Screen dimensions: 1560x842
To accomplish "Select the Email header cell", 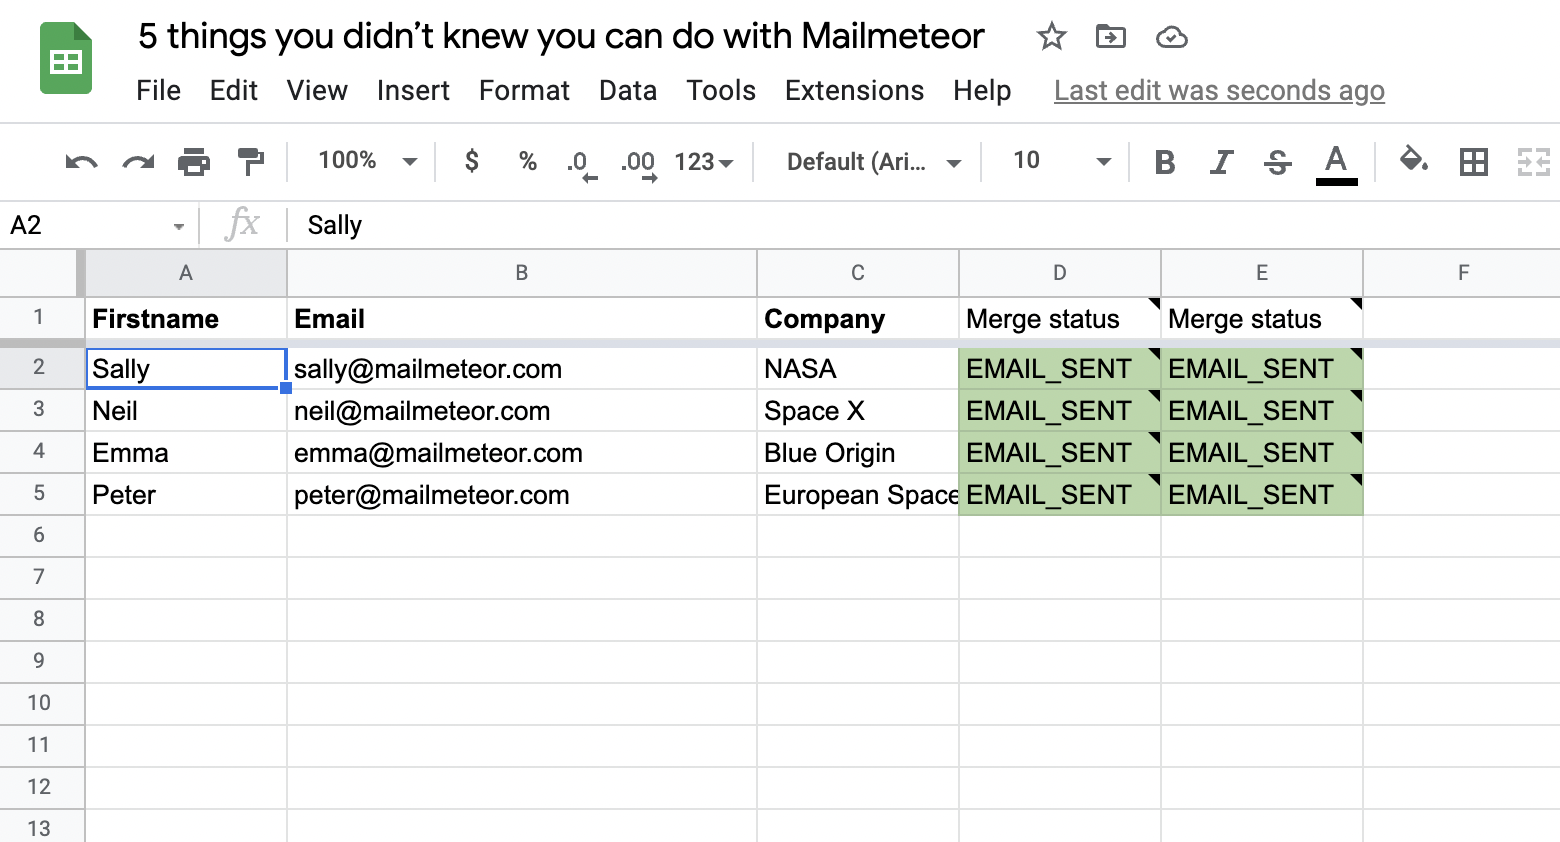I will point(522,319).
